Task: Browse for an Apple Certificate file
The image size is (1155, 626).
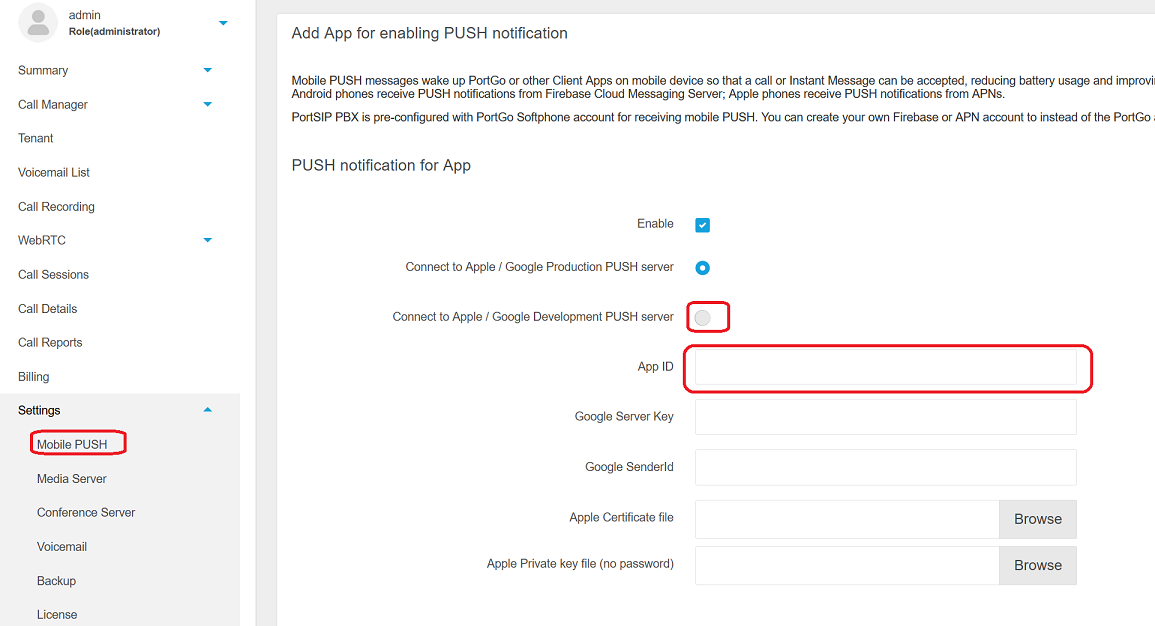Action: pyautogui.click(x=1037, y=519)
